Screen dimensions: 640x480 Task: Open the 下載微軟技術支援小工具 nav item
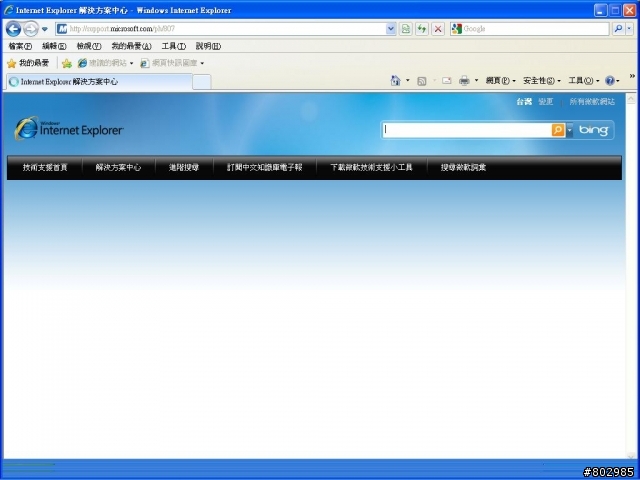coord(371,167)
